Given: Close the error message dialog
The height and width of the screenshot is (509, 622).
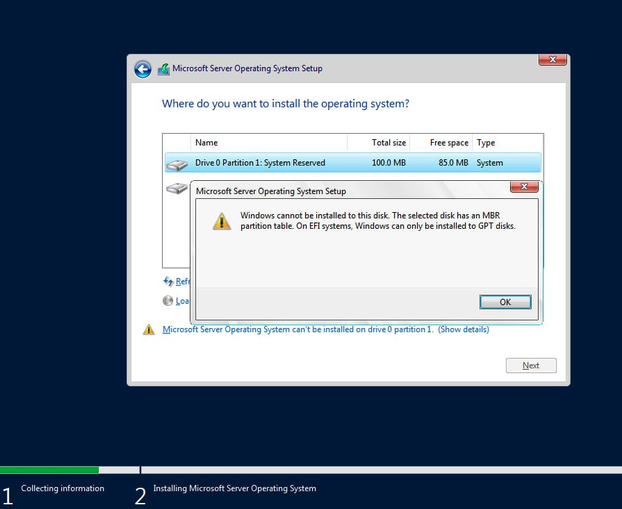Looking at the screenshot, I should tap(524, 186).
